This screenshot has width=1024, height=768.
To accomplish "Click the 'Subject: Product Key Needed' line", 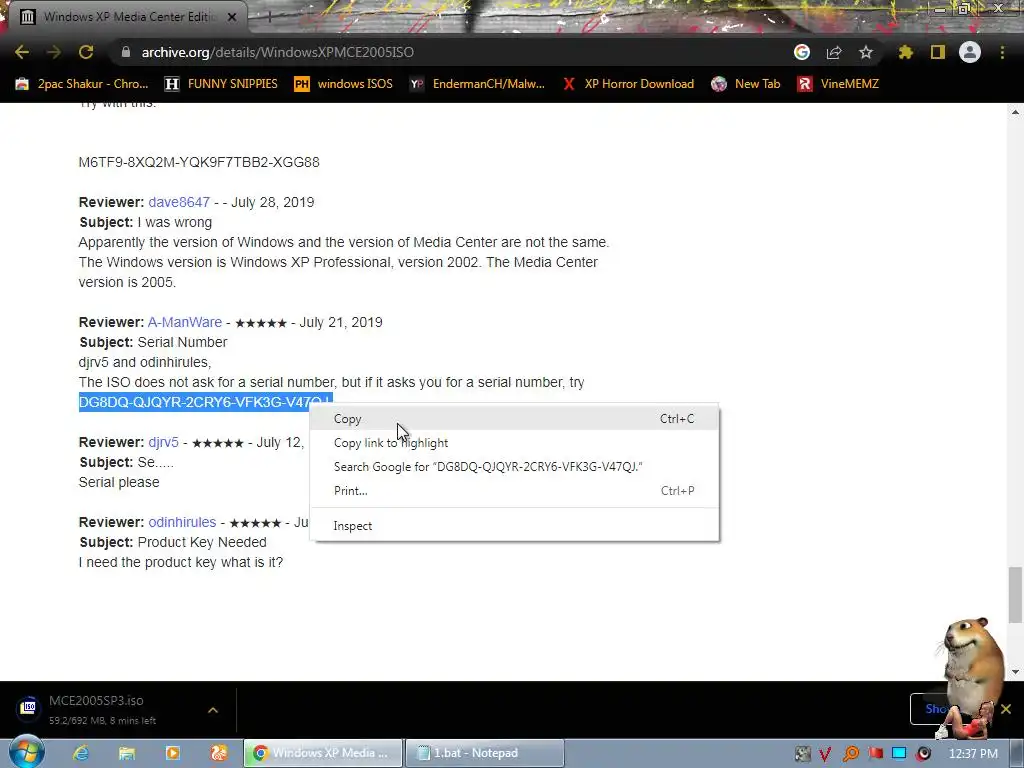I will pyautogui.click(x=173, y=543).
